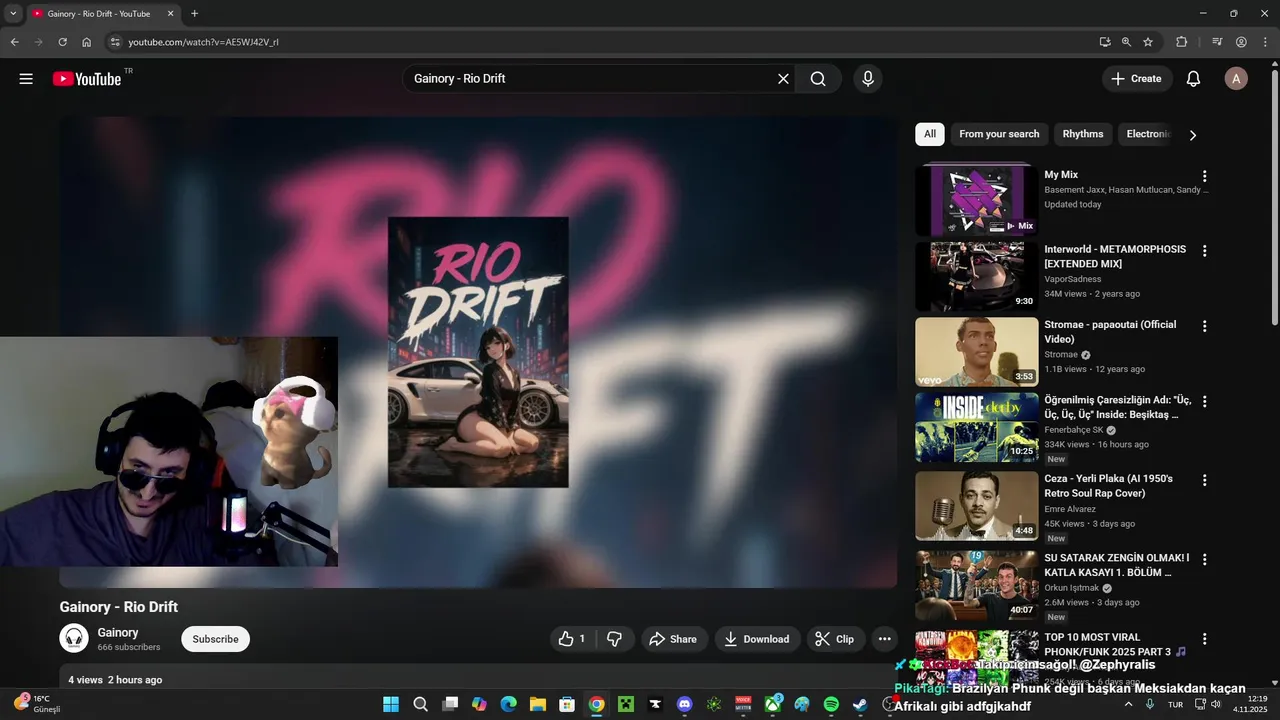Open the more actions menu below the video
Viewport: 1280px width, 720px height.
[x=884, y=639]
